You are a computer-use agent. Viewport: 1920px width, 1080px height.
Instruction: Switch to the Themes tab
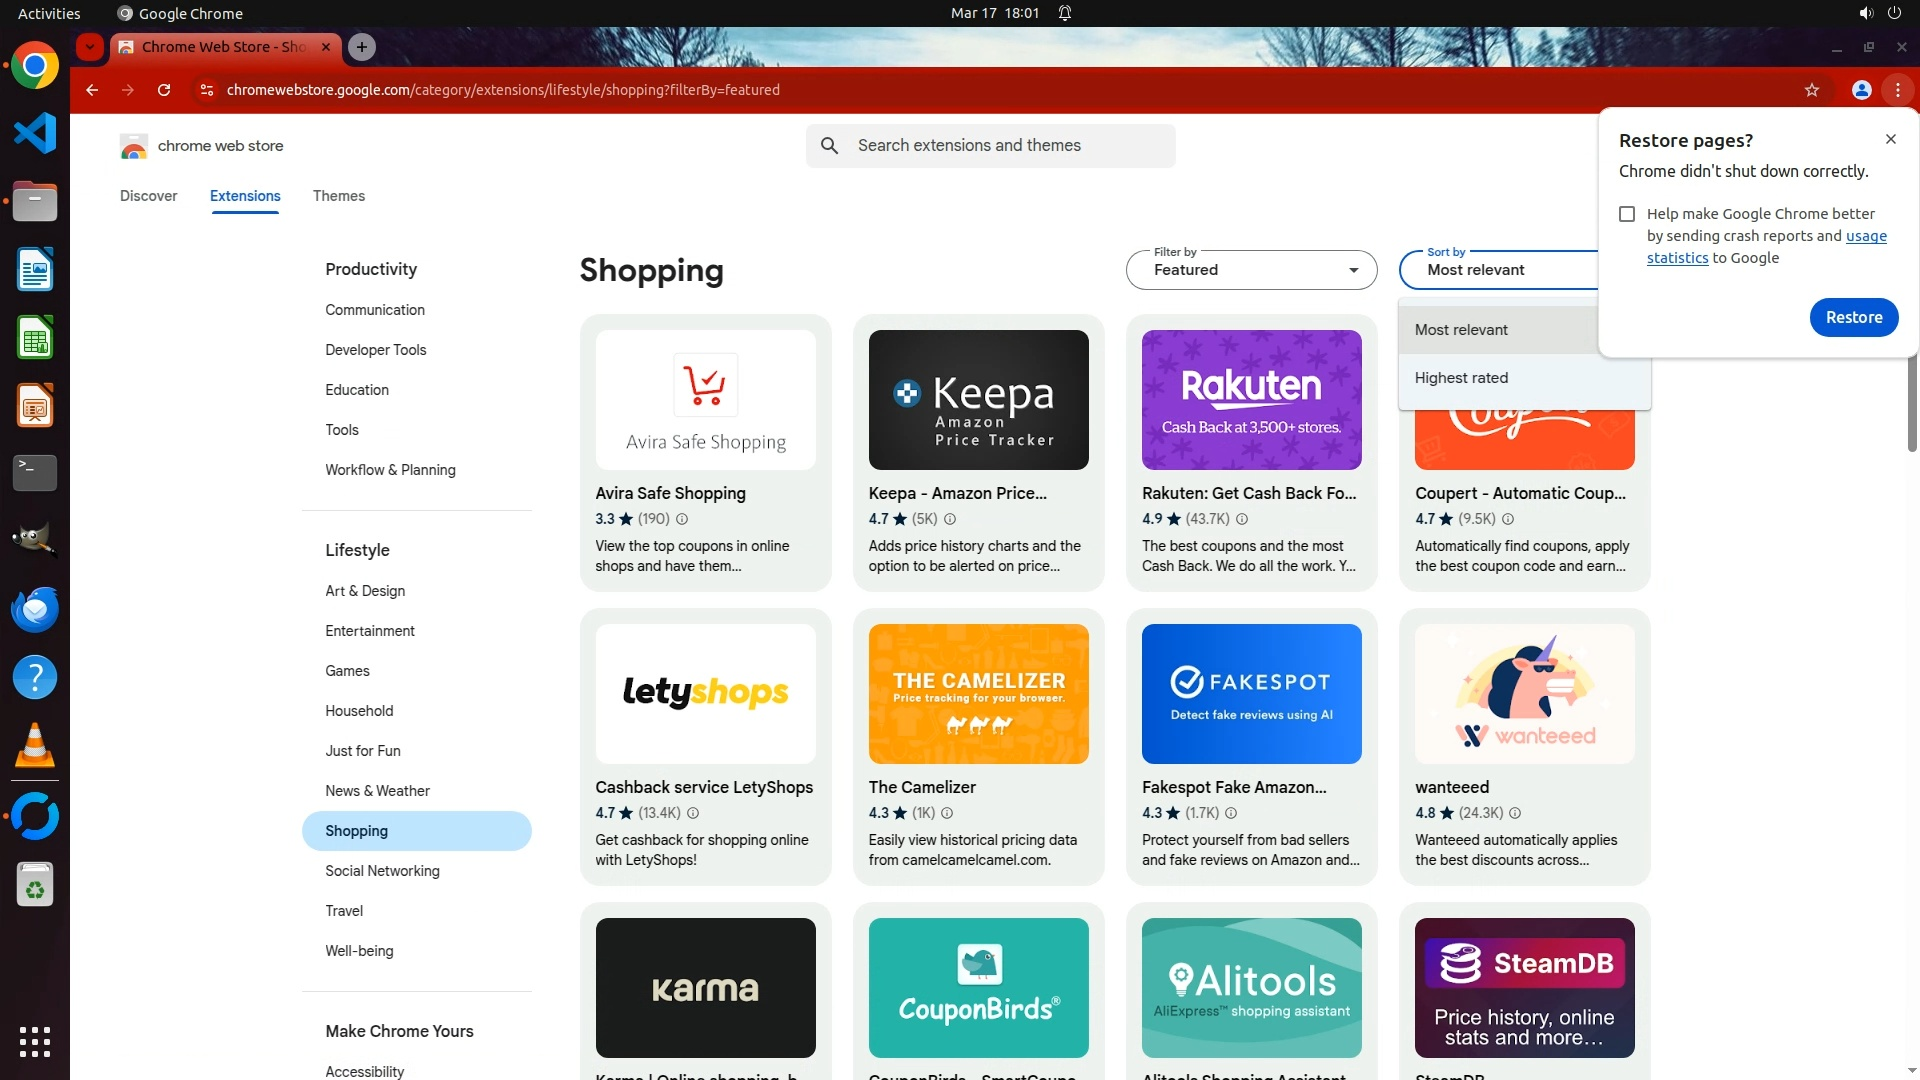(x=338, y=196)
